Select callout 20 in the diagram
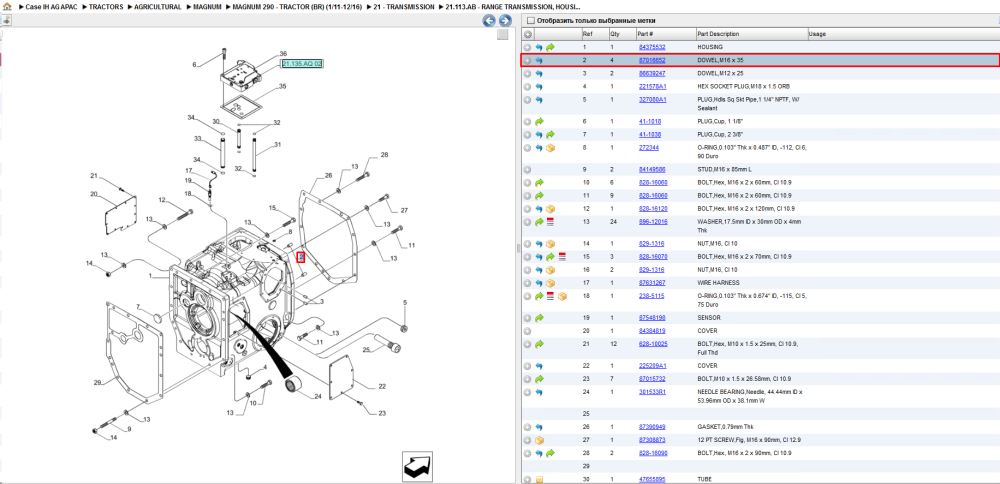The image size is (1000, 484). (93, 194)
